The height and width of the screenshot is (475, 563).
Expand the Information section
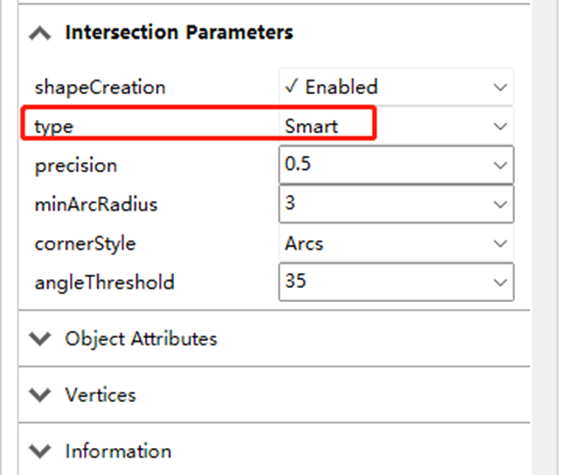tap(40, 451)
